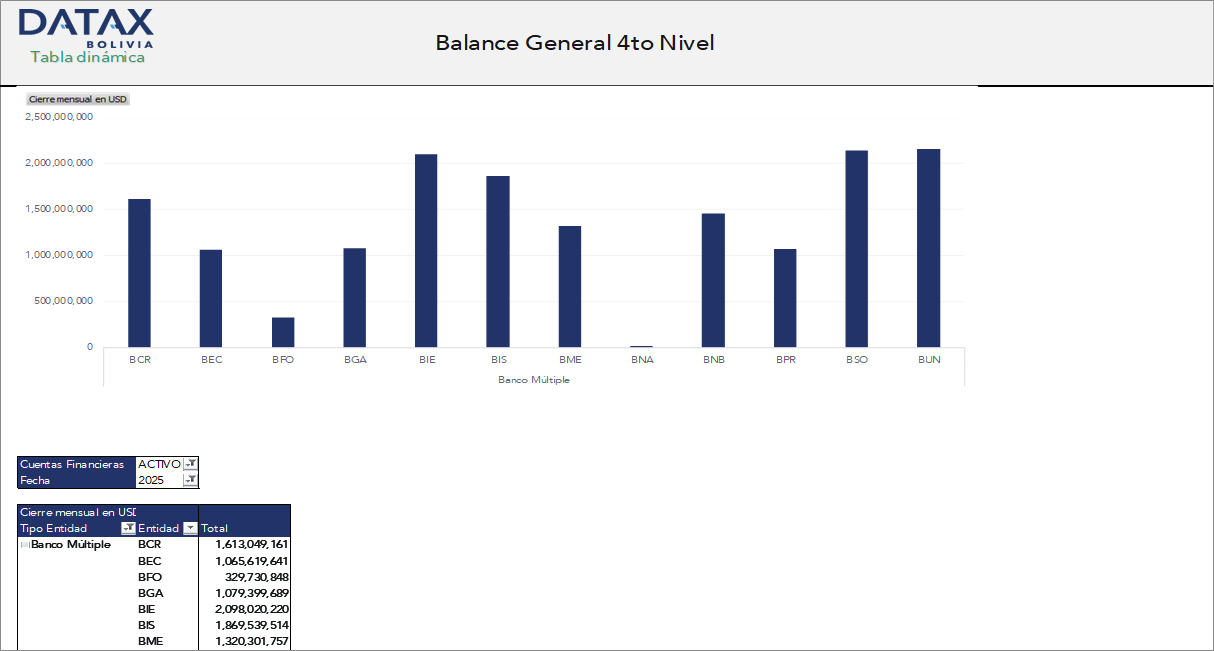Expand the Cuentas Financieras ACTIVO dropdown

[x=190, y=464]
